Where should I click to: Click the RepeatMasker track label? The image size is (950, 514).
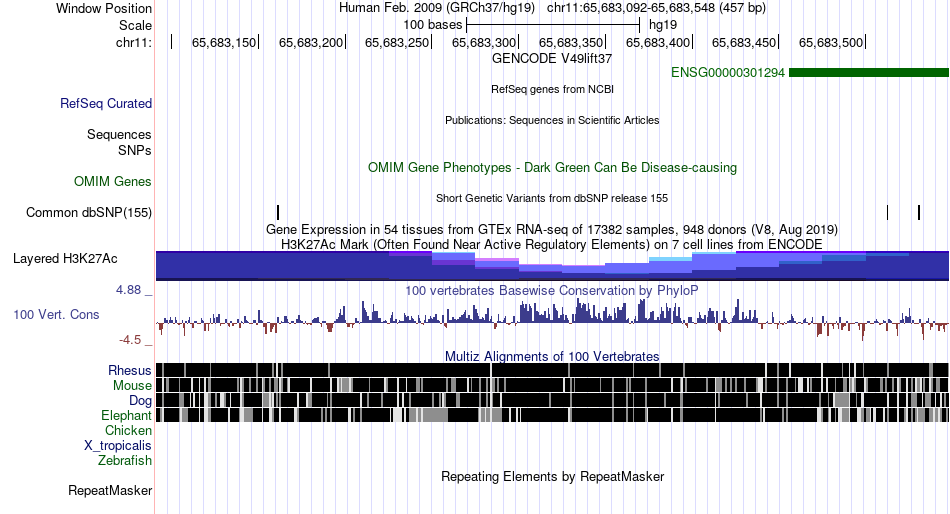110,490
